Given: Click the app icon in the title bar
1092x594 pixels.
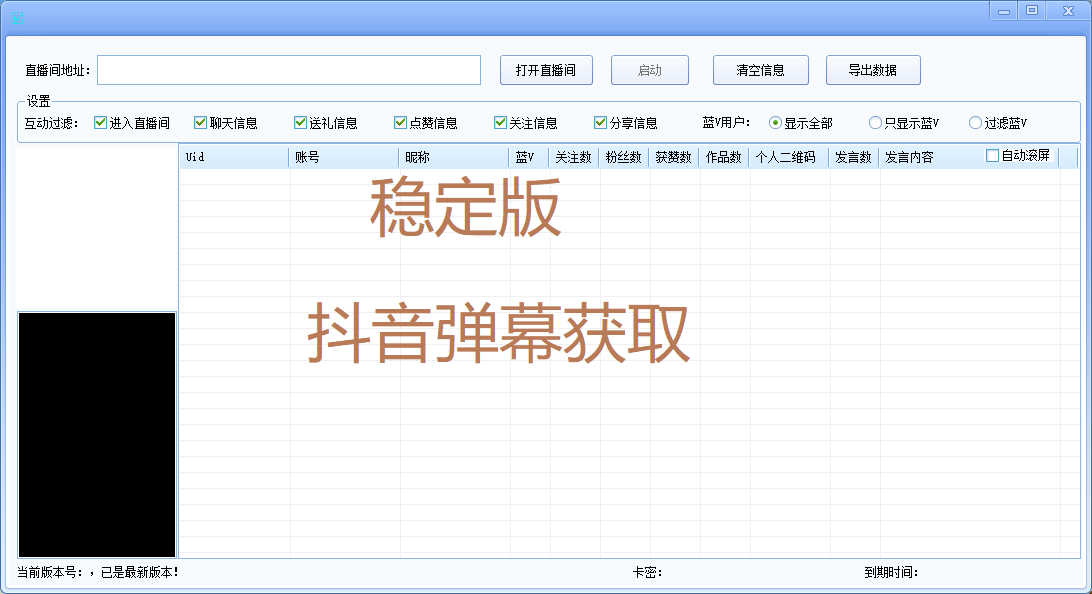Looking at the screenshot, I should point(17,18).
